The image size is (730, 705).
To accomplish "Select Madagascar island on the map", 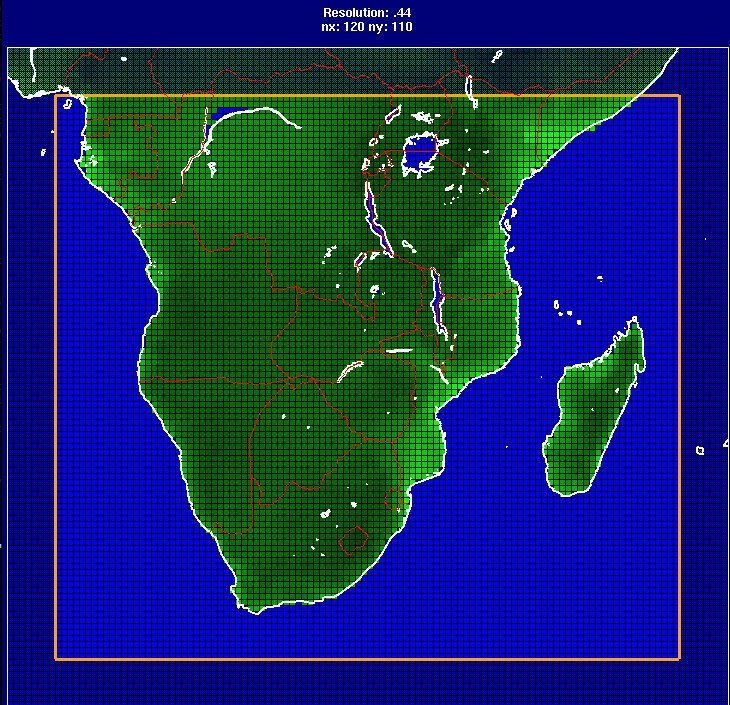I will point(595,410).
